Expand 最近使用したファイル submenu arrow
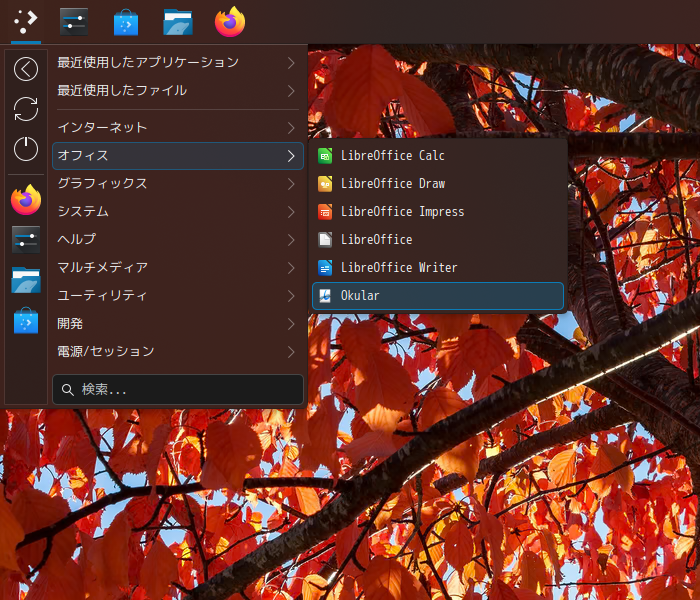This screenshot has width=700, height=600. click(x=291, y=91)
